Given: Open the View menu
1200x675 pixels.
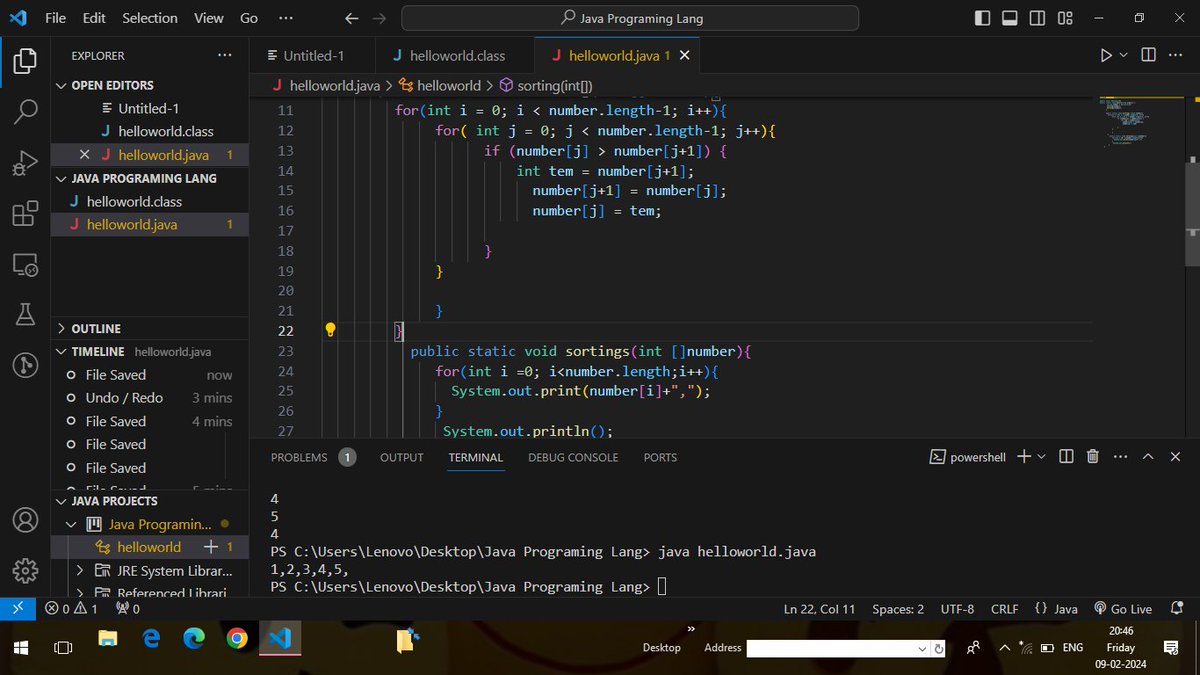Looking at the screenshot, I should [x=209, y=18].
